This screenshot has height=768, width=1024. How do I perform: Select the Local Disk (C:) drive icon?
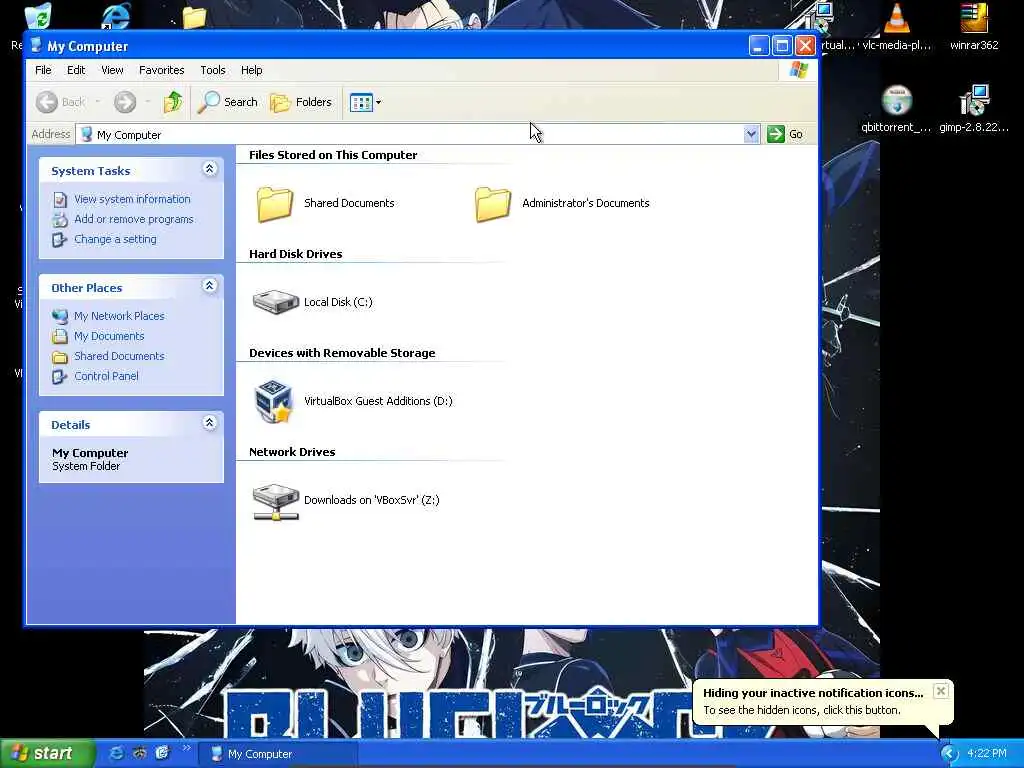[x=276, y=302]
